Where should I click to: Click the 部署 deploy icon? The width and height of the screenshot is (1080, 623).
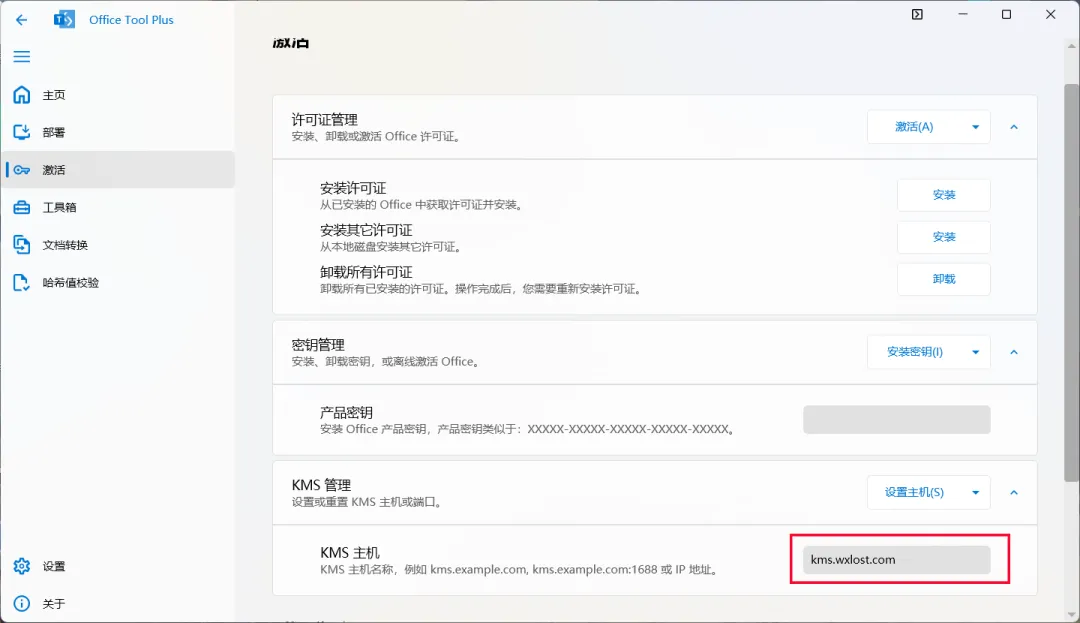tap(21, 132)
